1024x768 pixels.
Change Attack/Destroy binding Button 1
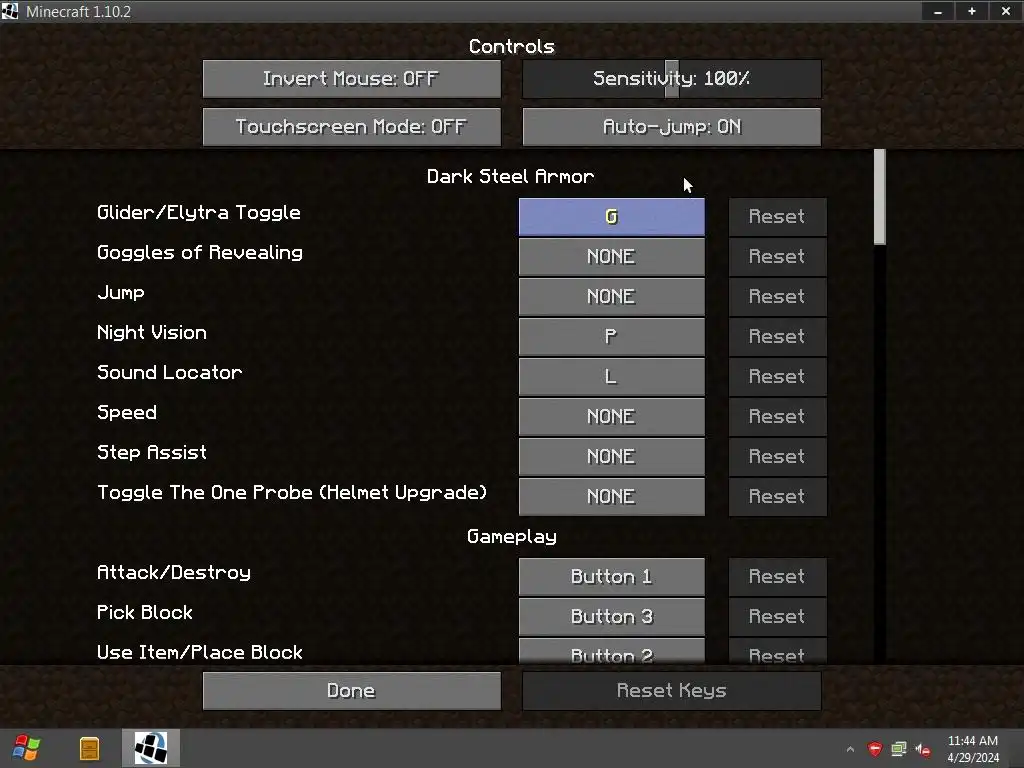pyautogui.click(x=611, y=577)
